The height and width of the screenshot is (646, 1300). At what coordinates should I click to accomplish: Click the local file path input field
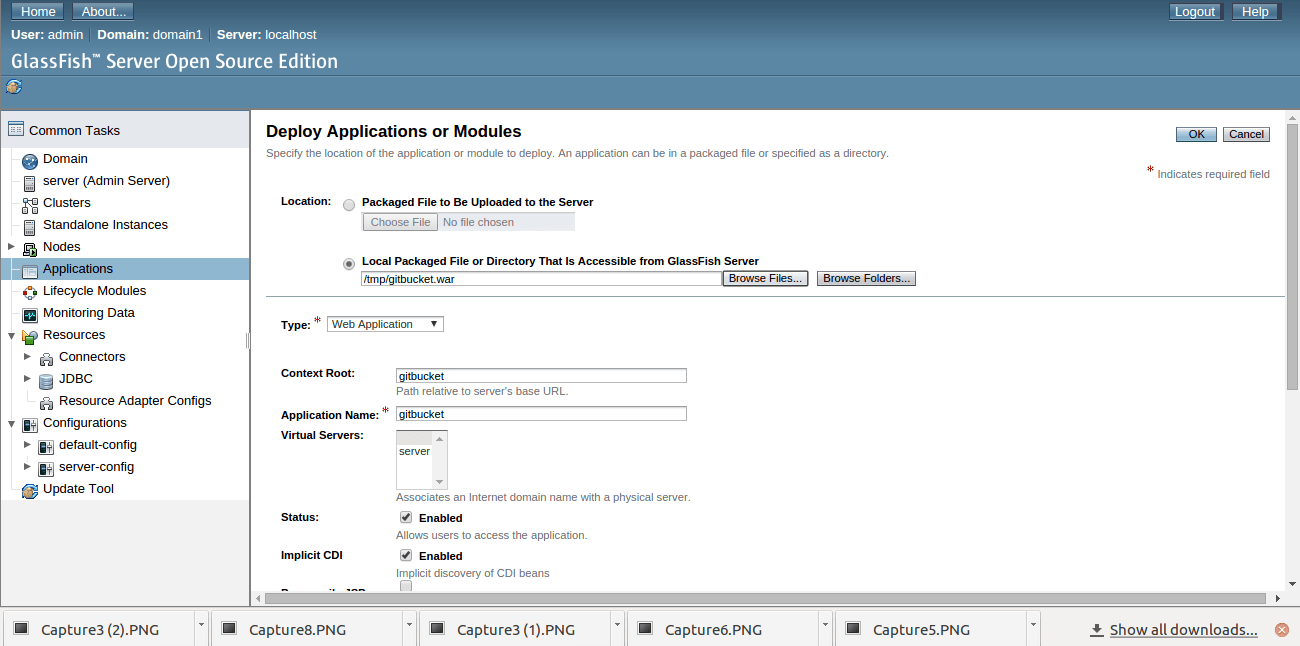coord(541,279)
